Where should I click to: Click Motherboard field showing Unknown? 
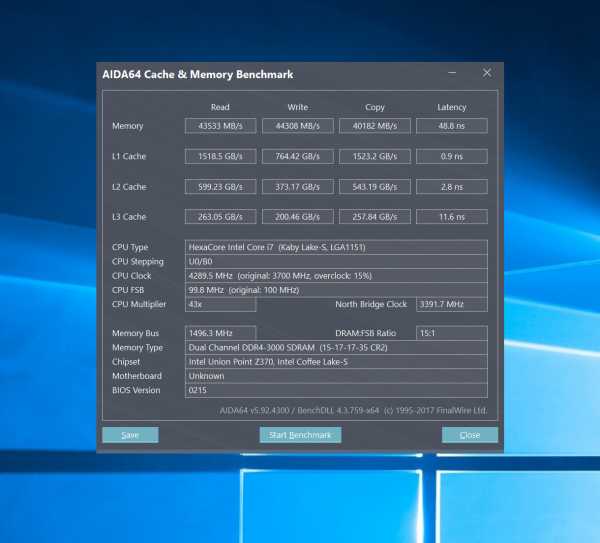[x=336, y=376]
